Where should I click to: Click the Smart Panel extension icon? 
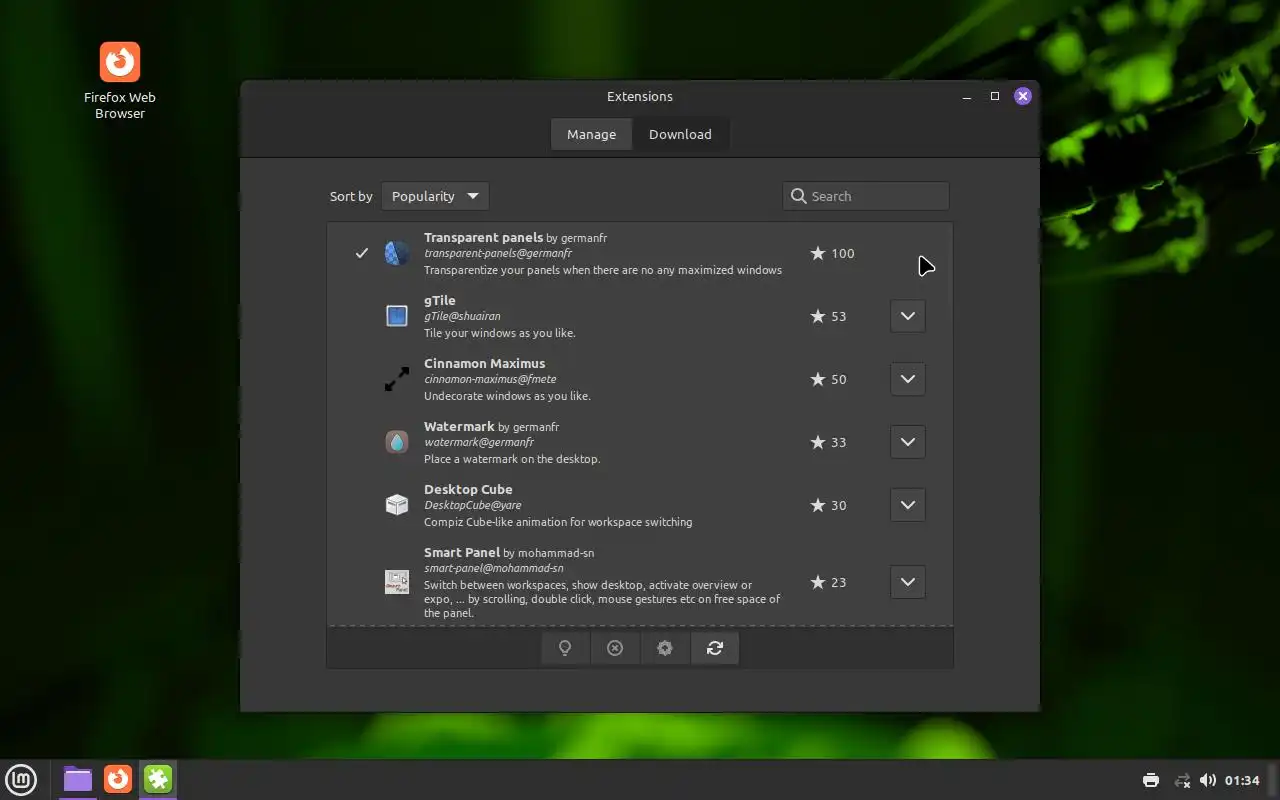(x=397, y=582)
